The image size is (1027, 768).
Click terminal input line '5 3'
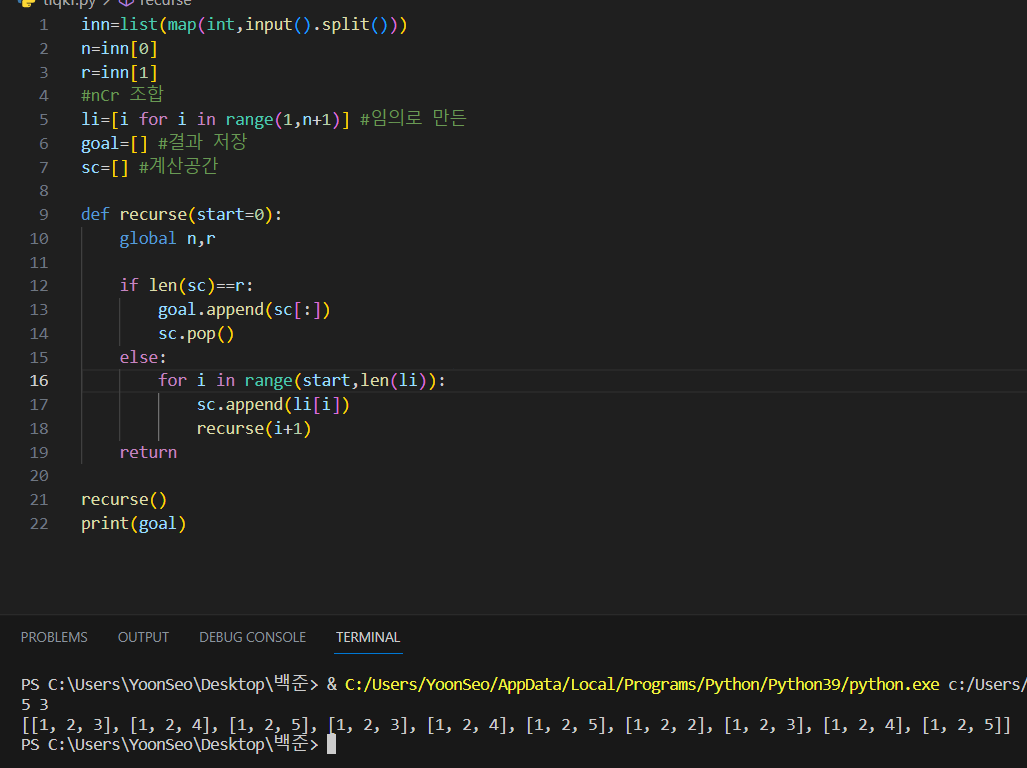click(x=35, y=704)
